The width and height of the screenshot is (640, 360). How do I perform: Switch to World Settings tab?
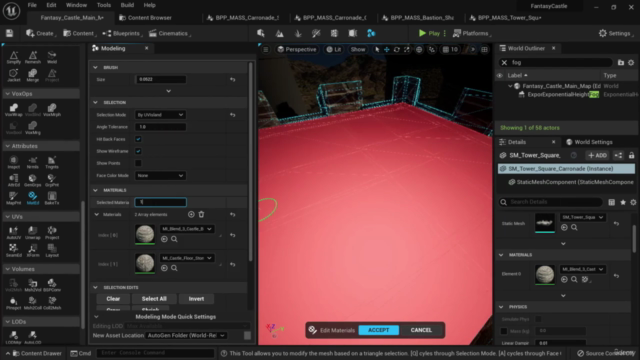click(589, 142)
